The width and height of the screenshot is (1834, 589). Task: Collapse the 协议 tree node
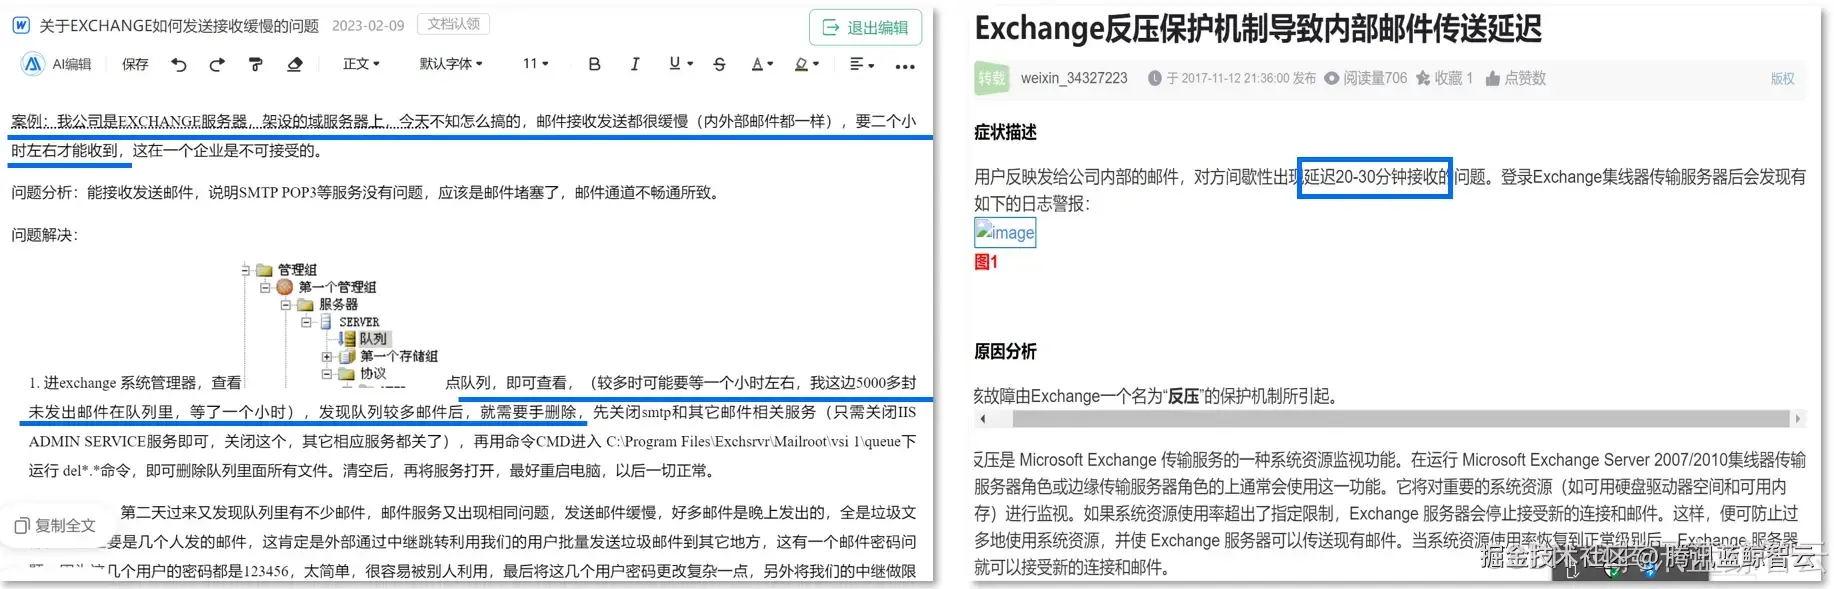tap(326, 373)
